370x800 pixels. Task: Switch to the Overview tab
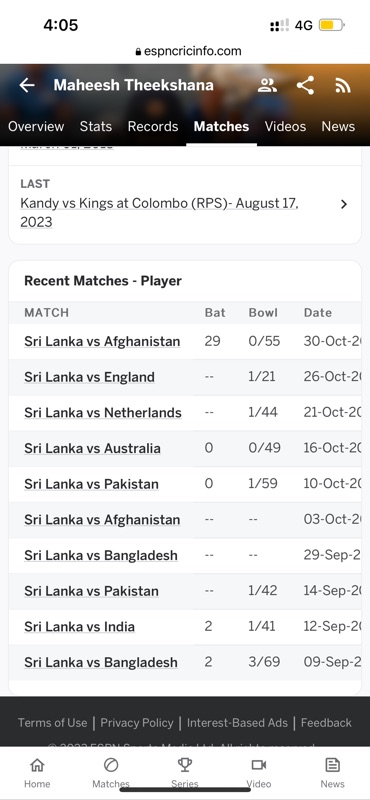36,127
